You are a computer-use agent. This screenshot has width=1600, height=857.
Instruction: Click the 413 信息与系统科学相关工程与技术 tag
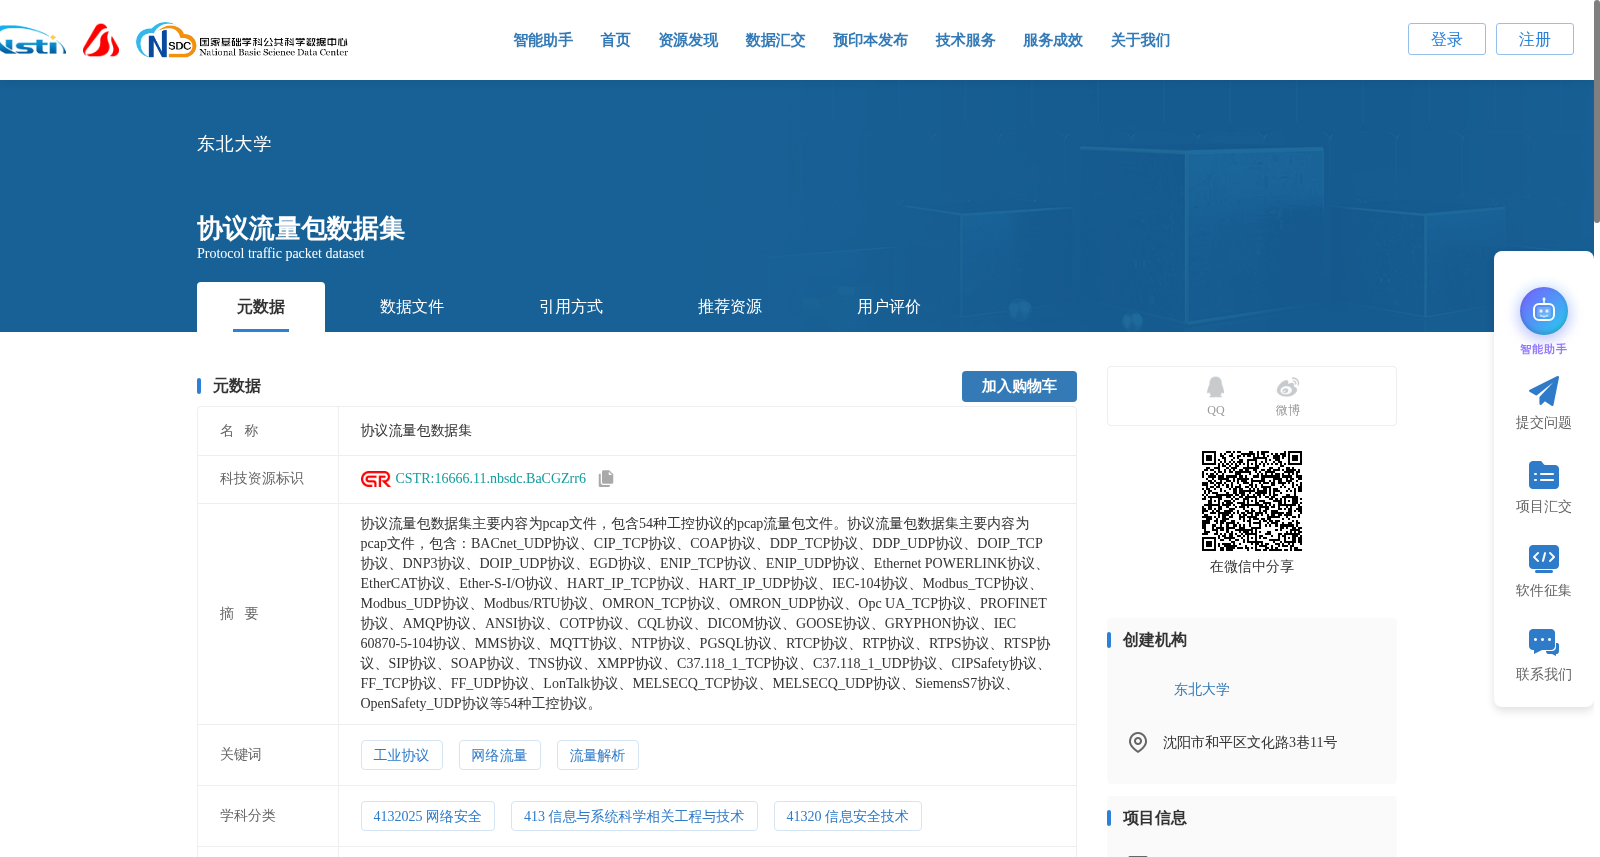(634, 817)
